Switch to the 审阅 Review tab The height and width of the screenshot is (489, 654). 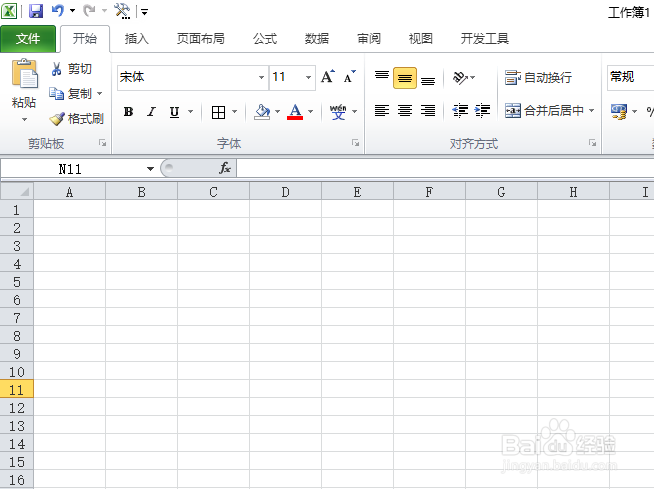pyautogui.click(x=369, y=39)
